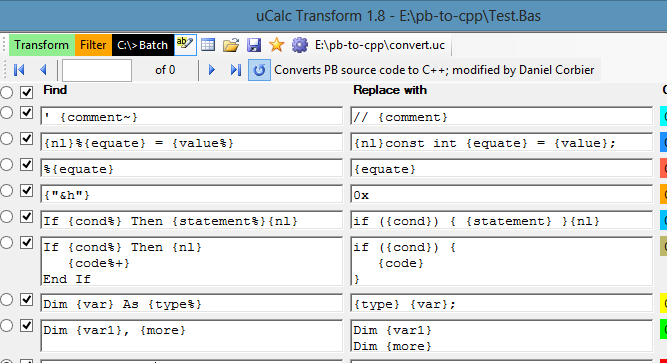Switch to the Filter tab

pyautogui.click(x=93, y=45)
